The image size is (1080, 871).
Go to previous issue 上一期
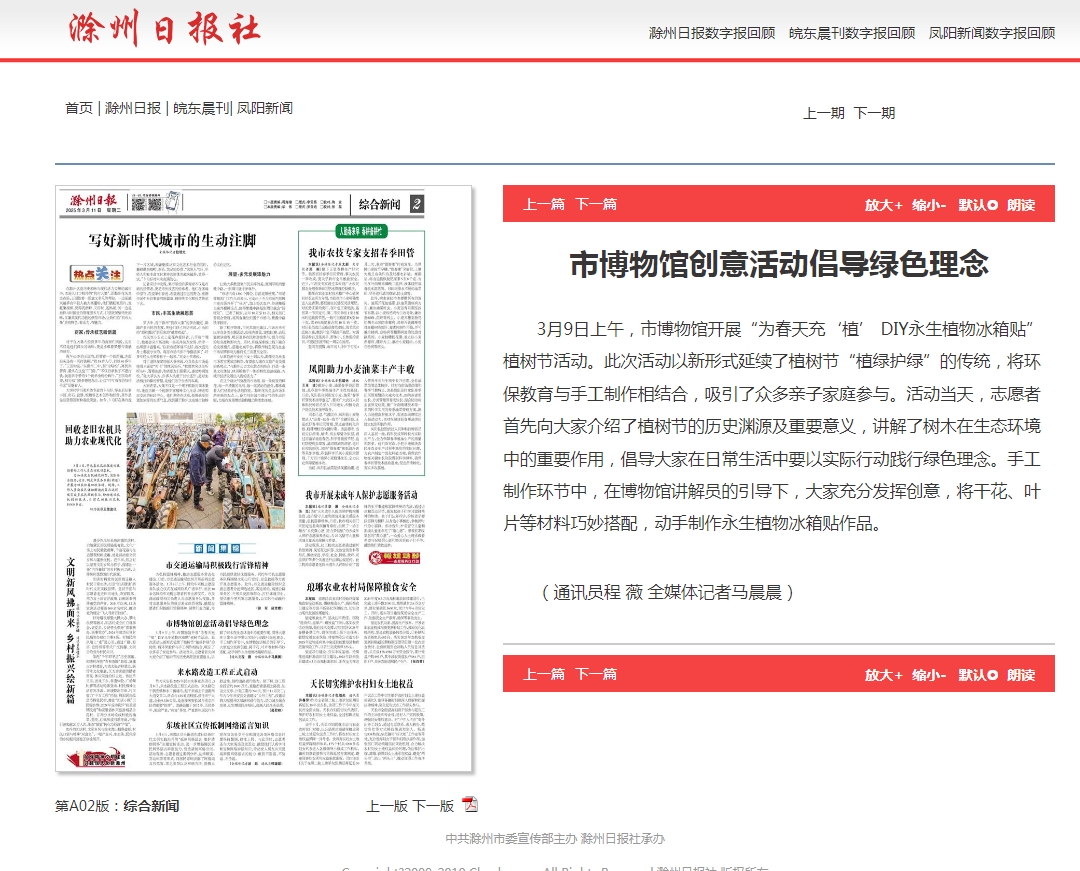pyautogui.click(x=824, y=113)
